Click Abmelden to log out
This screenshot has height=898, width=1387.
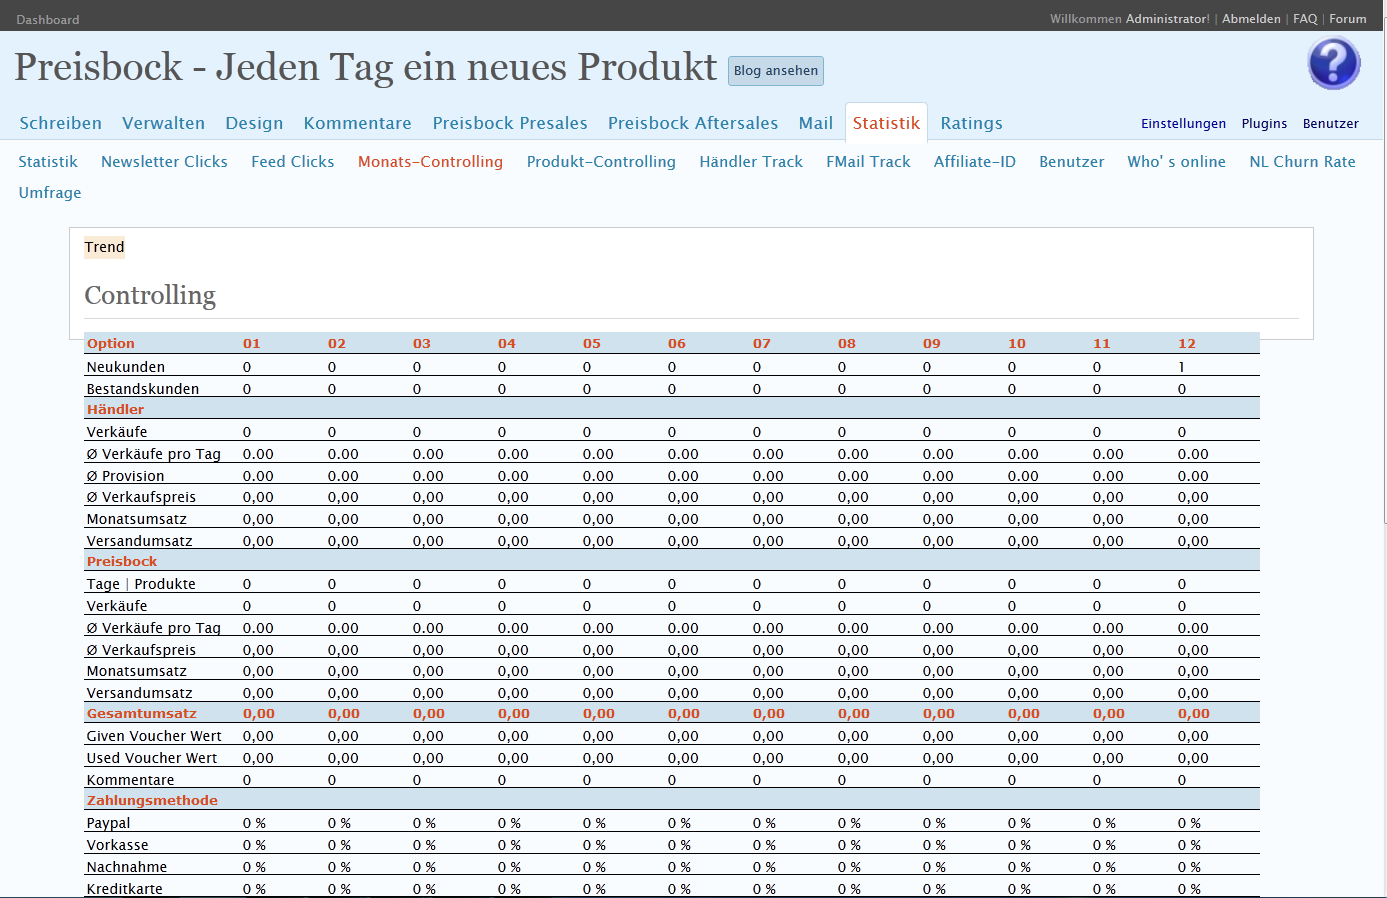tap(1250, 19)
